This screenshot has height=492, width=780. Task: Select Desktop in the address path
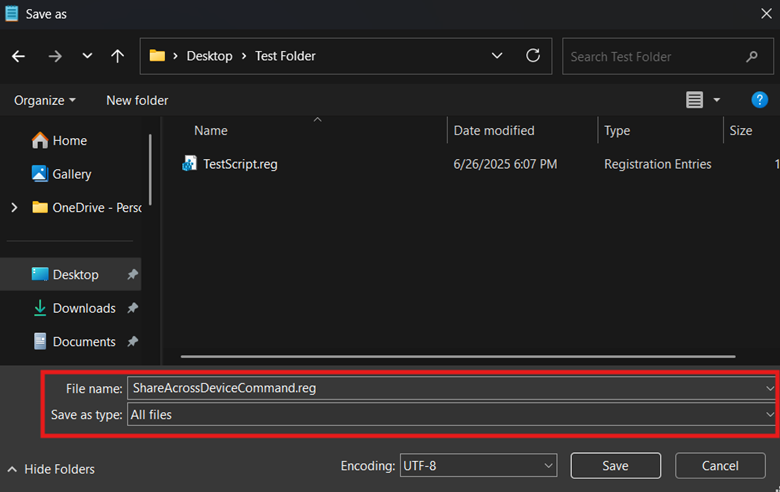point(209,56)
